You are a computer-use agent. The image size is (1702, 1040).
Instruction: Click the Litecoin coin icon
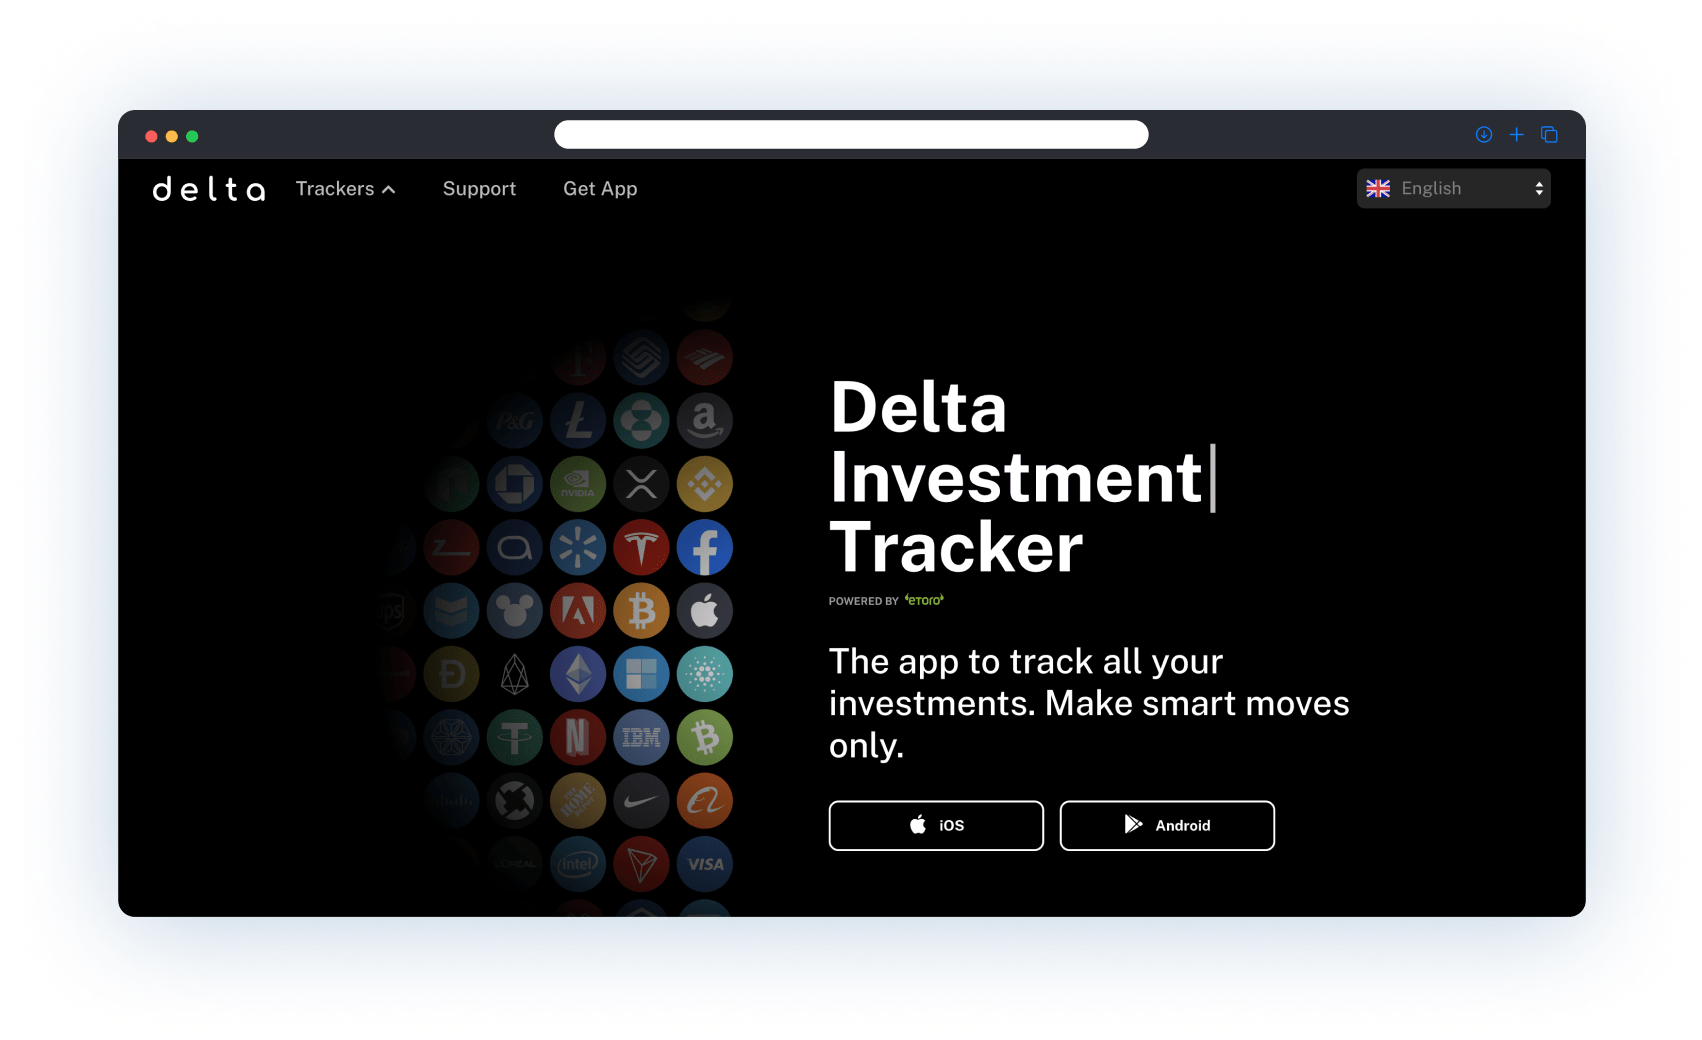578,421
